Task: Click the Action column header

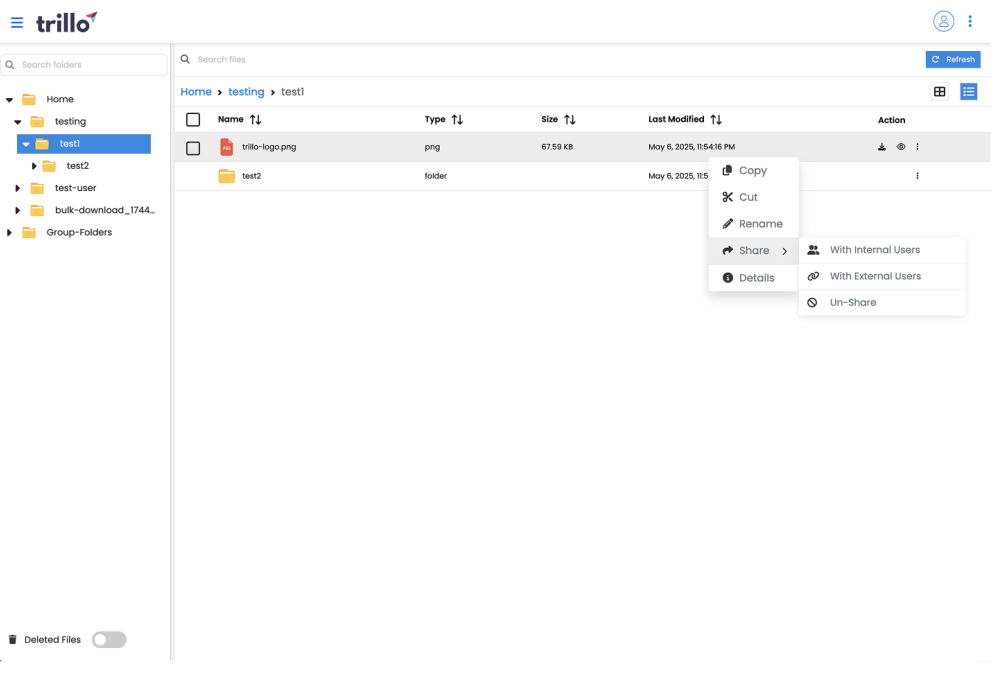Action: coord(891,120)
